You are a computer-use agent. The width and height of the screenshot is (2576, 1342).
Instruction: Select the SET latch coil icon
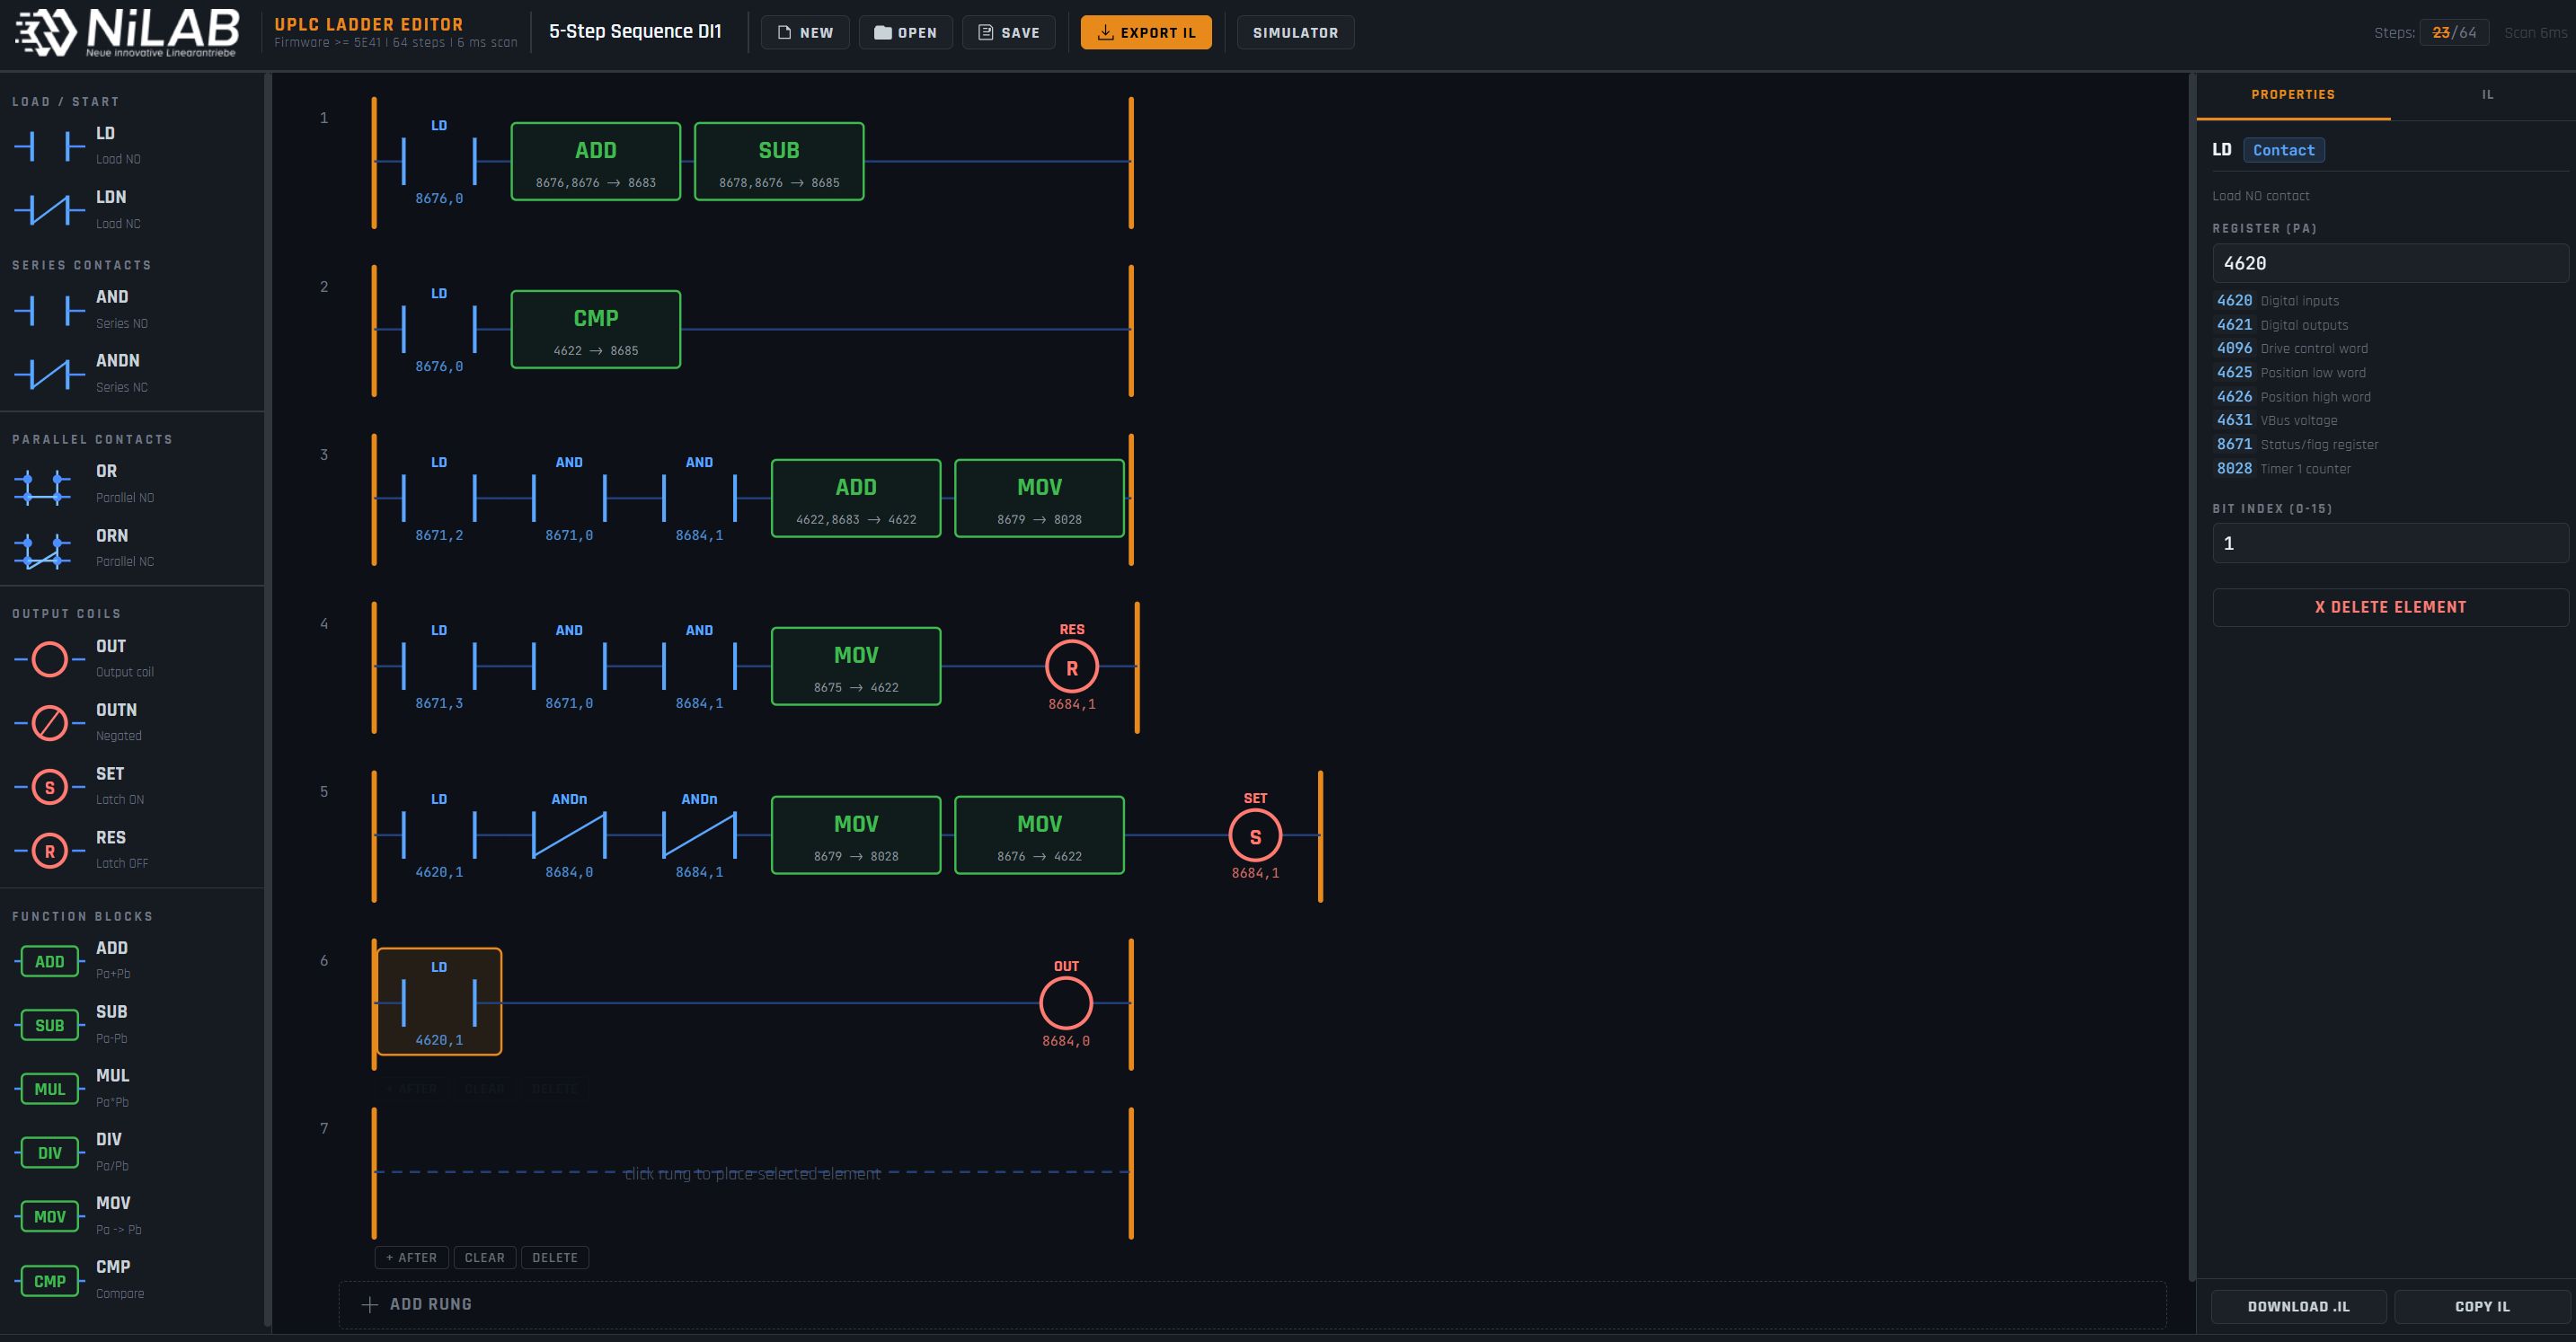(49, 787)
